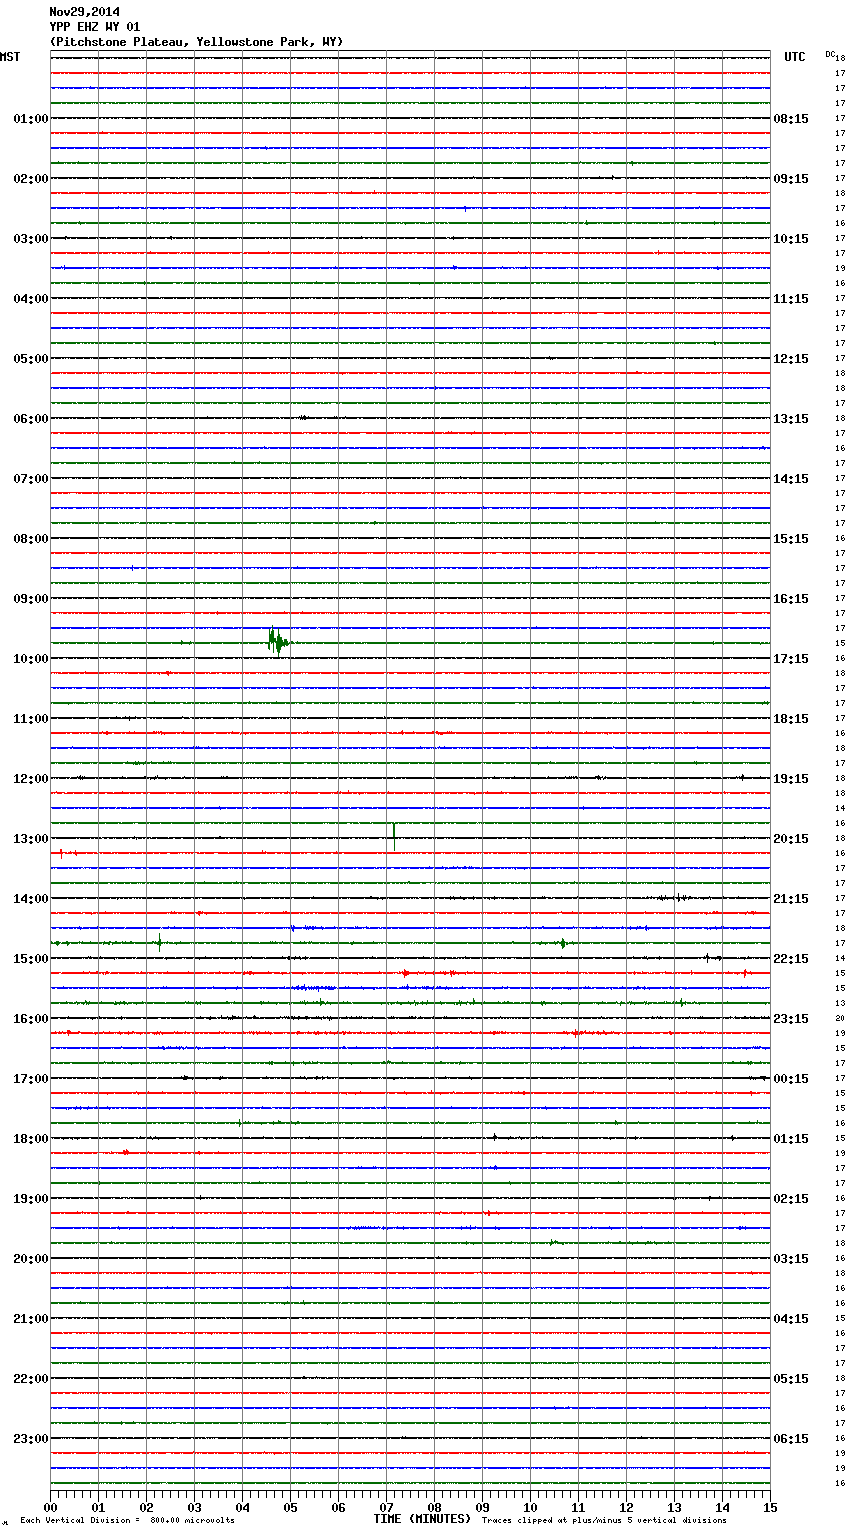
Task: Click the "07" minute axis tick label
Action: coord(386,1507)
